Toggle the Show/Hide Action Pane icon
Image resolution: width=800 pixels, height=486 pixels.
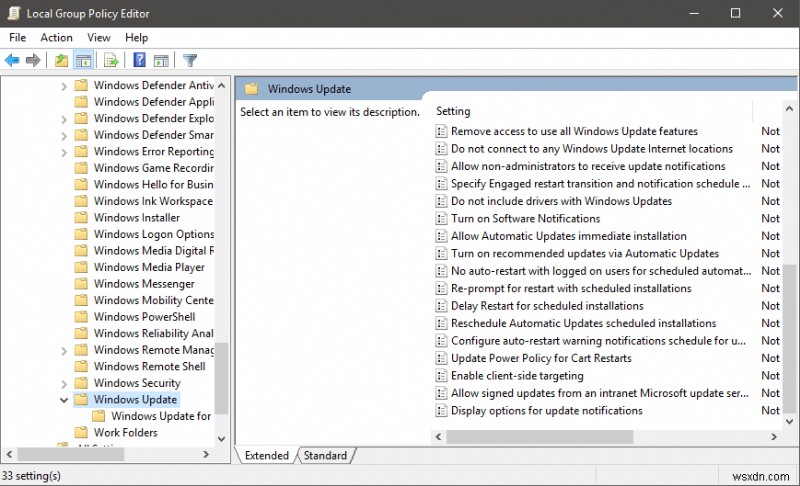[161, 60]
